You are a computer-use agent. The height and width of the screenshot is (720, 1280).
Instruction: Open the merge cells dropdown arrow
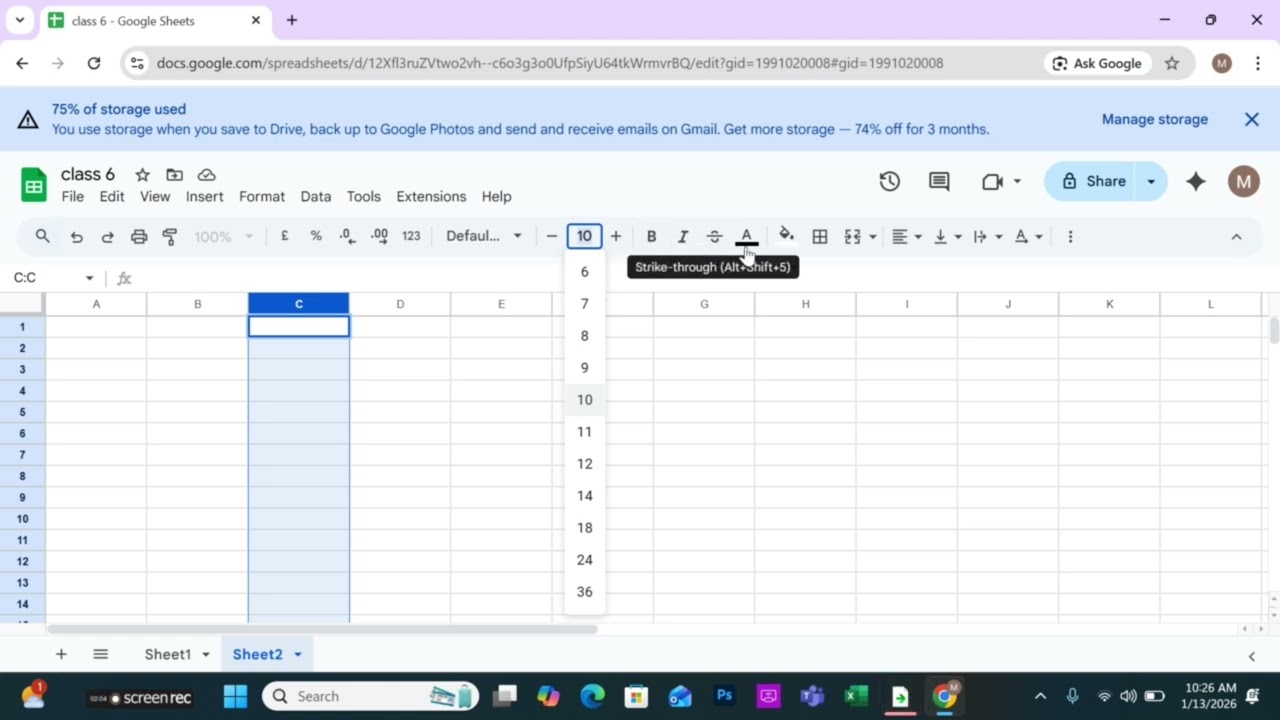[873, 237]
